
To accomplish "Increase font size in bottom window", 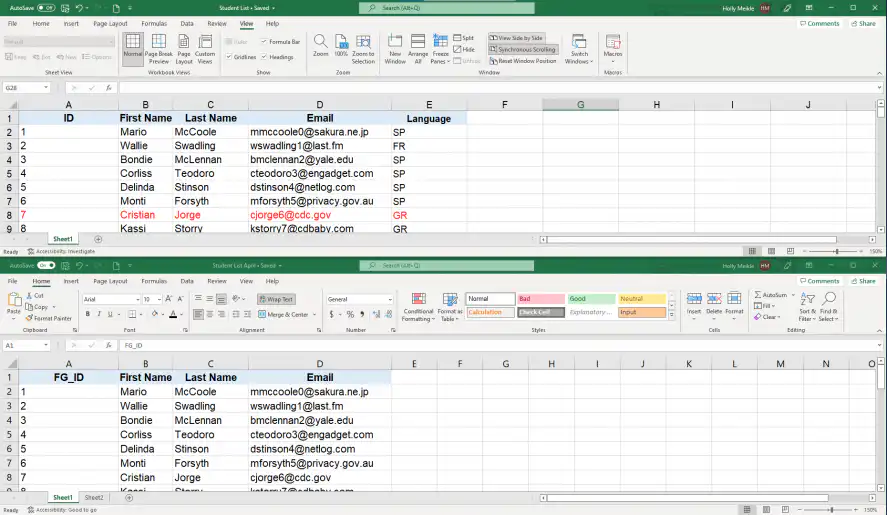I will click(169, 299).
